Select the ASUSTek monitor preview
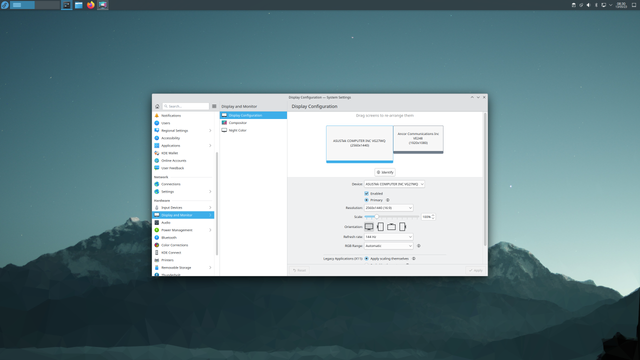 [x=360, y=144]
